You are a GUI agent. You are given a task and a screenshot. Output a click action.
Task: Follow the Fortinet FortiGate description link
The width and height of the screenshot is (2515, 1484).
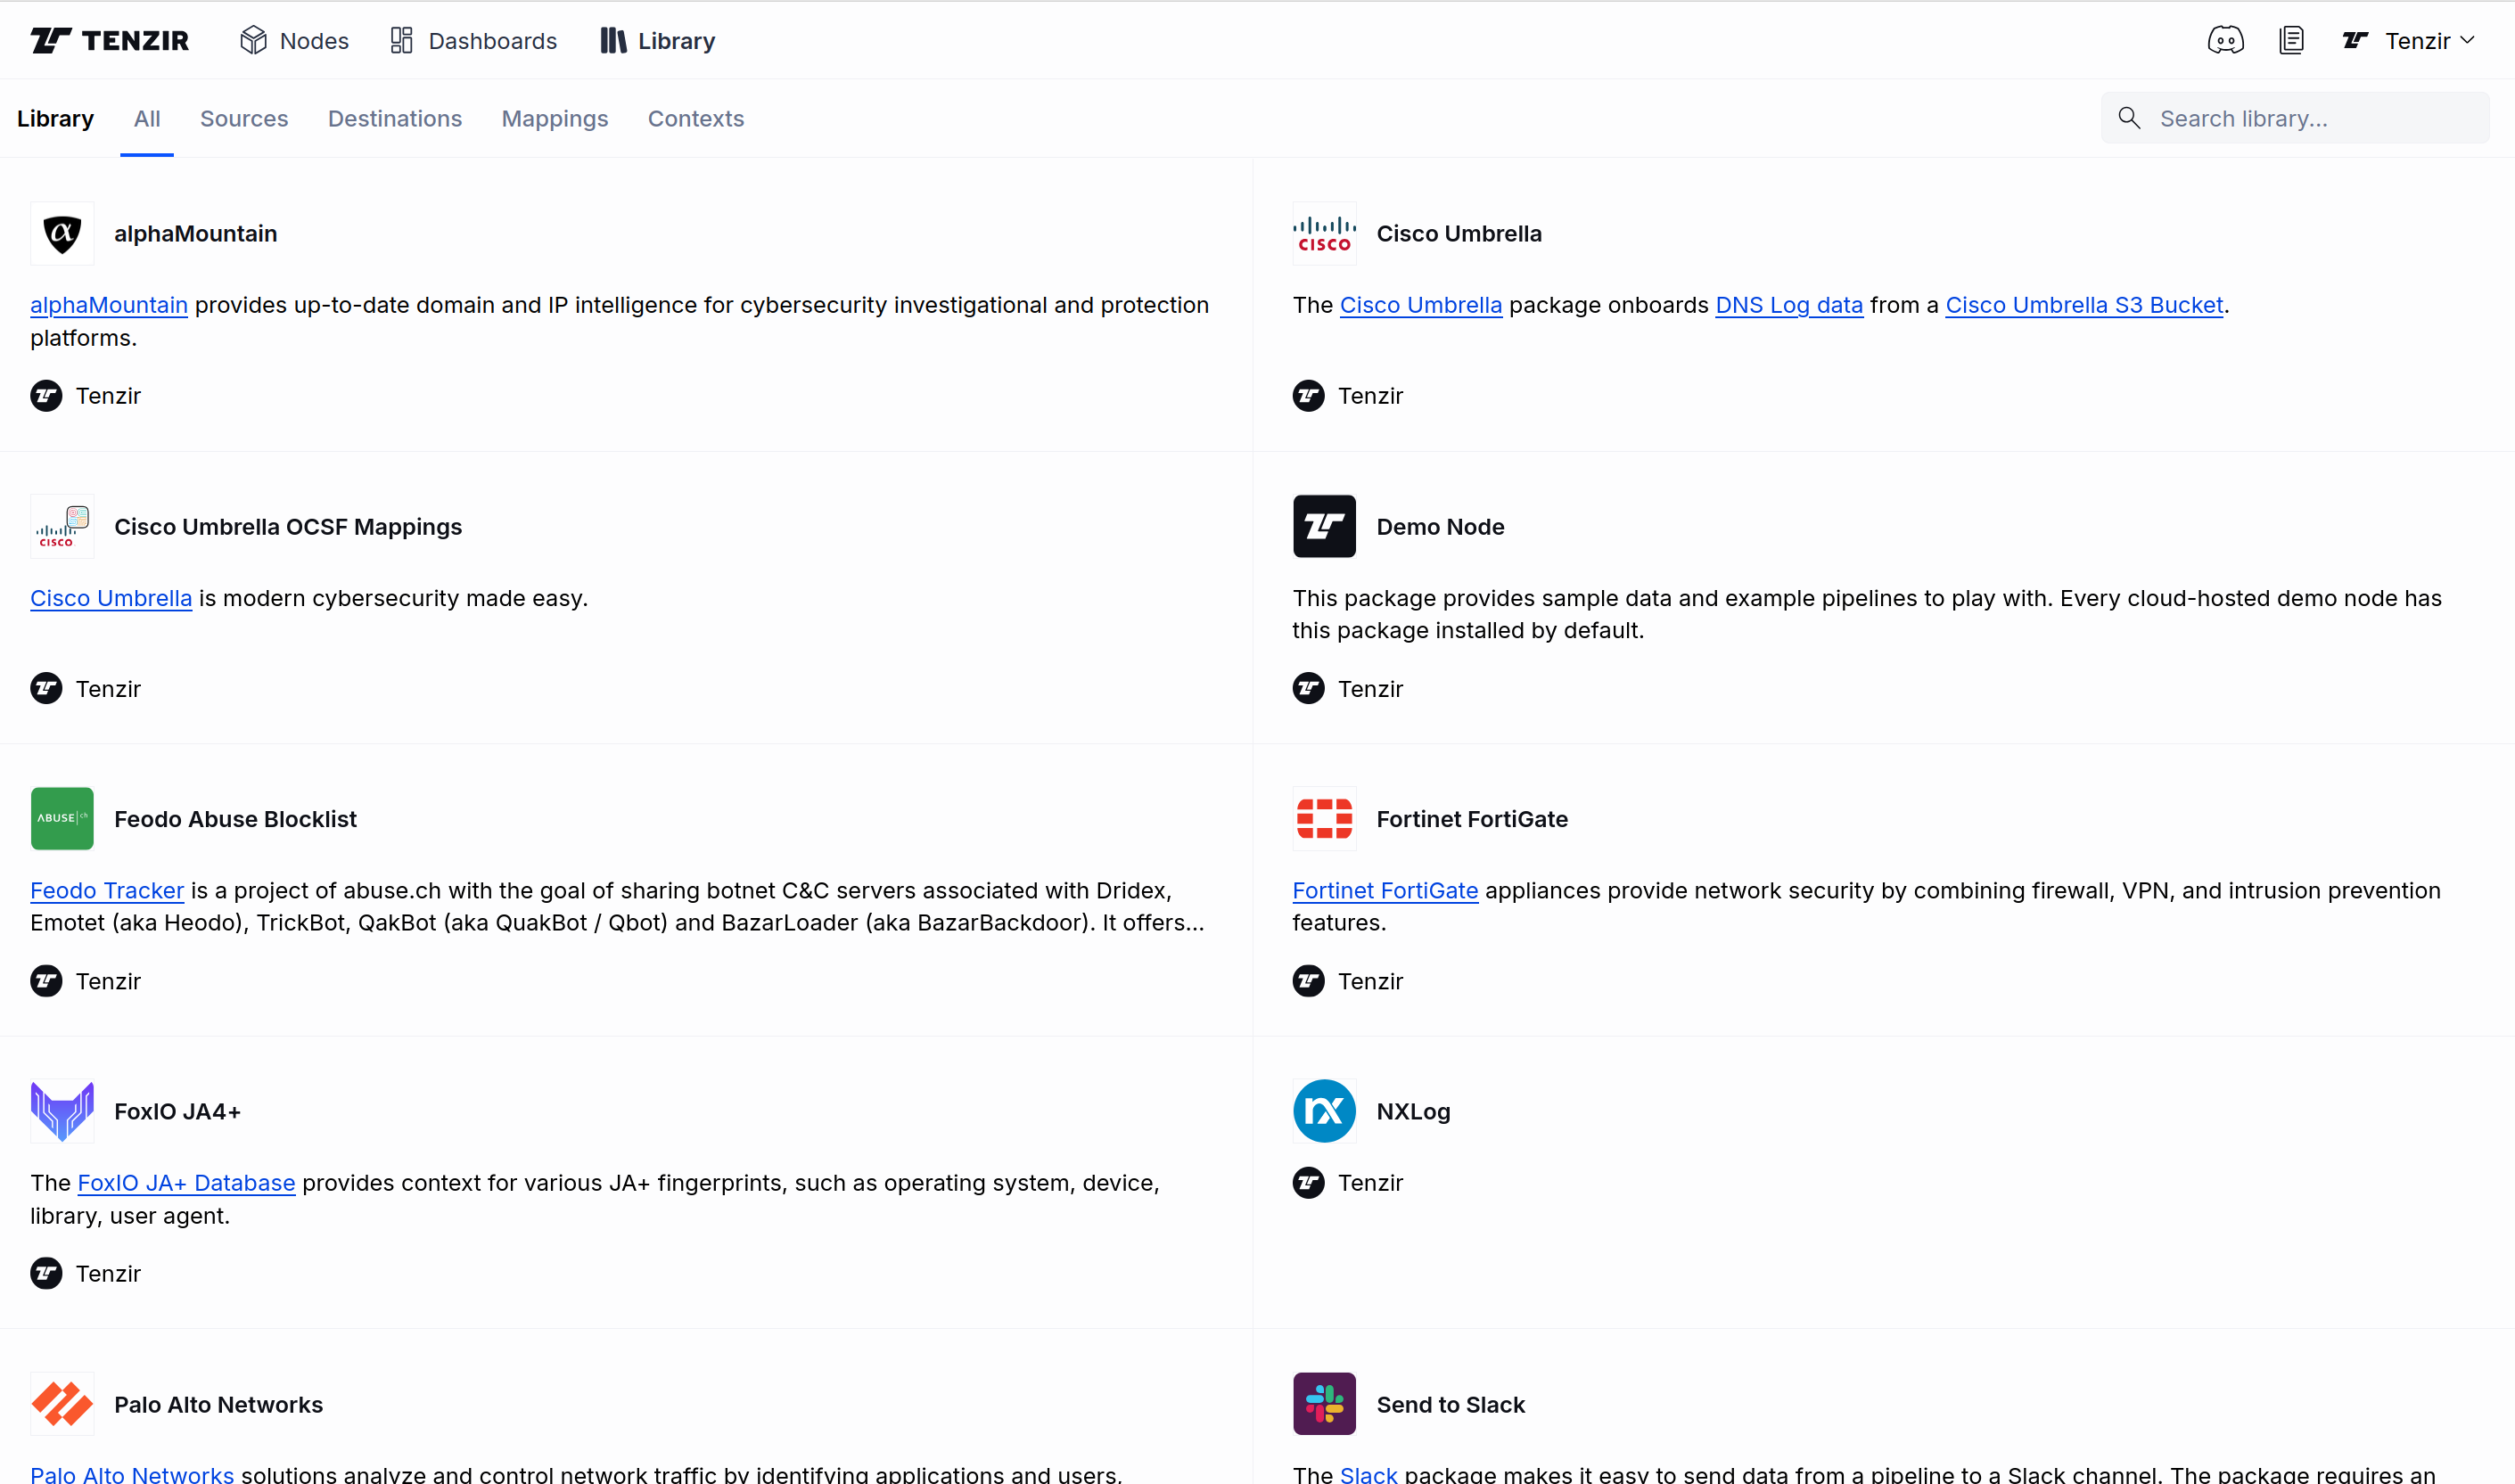click(1385, 890)
